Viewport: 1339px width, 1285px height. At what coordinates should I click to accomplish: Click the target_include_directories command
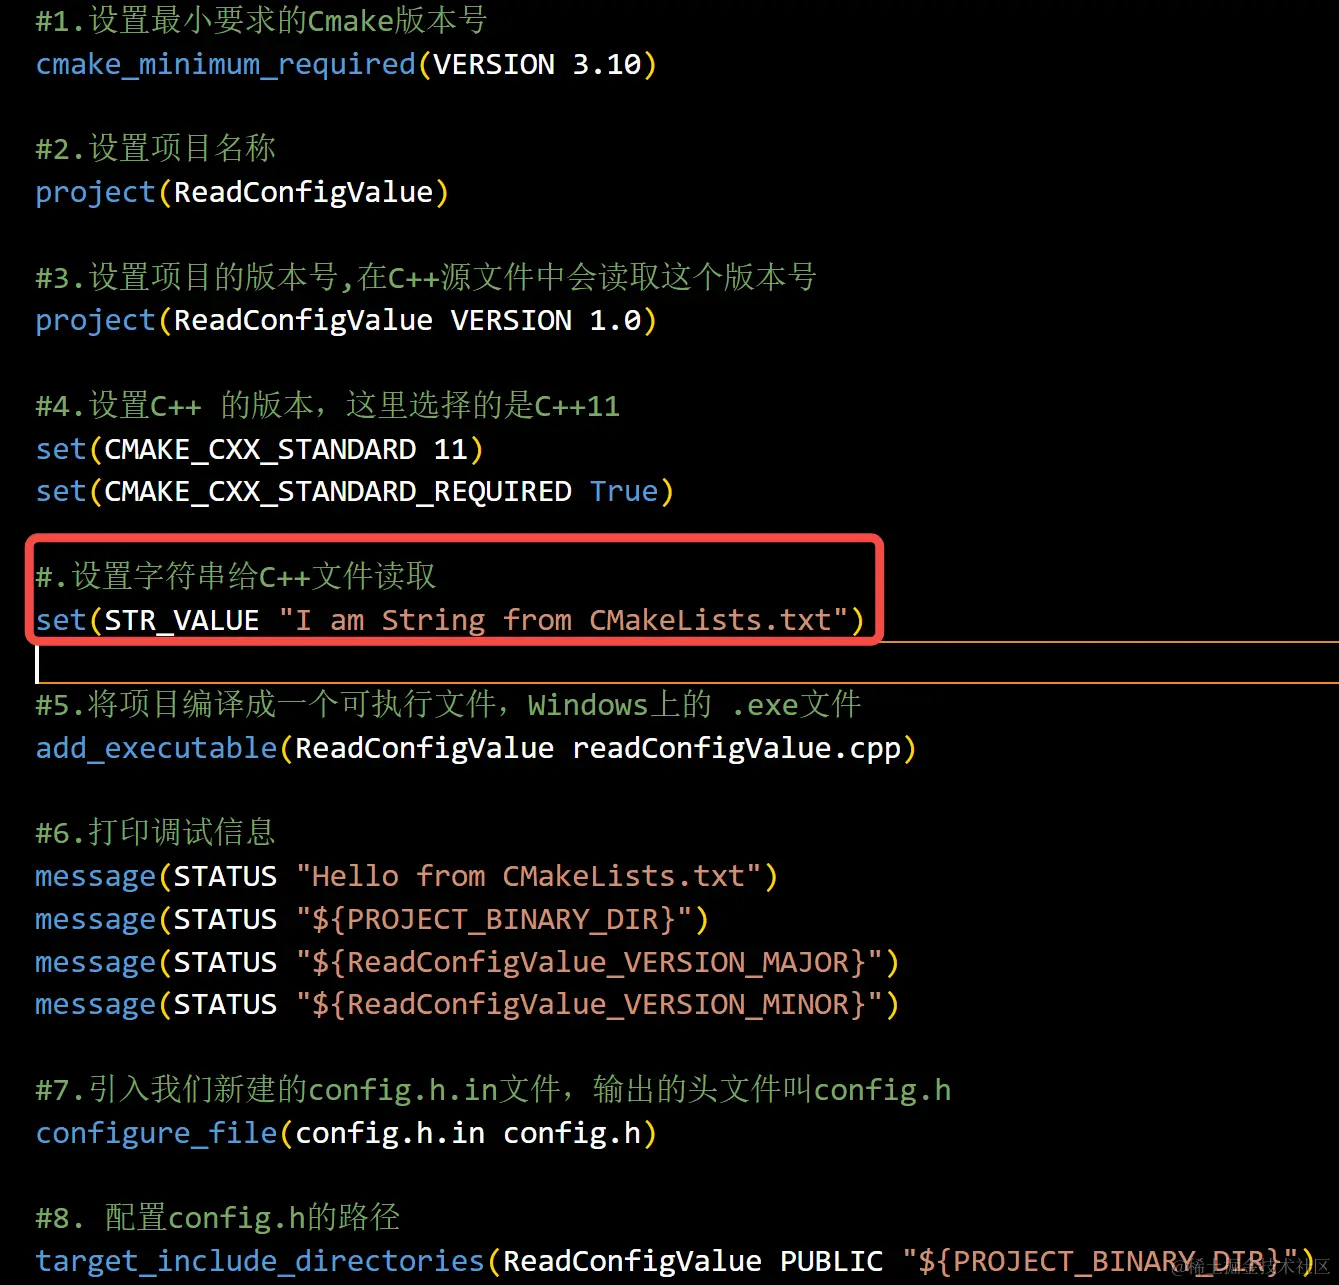260,1261
